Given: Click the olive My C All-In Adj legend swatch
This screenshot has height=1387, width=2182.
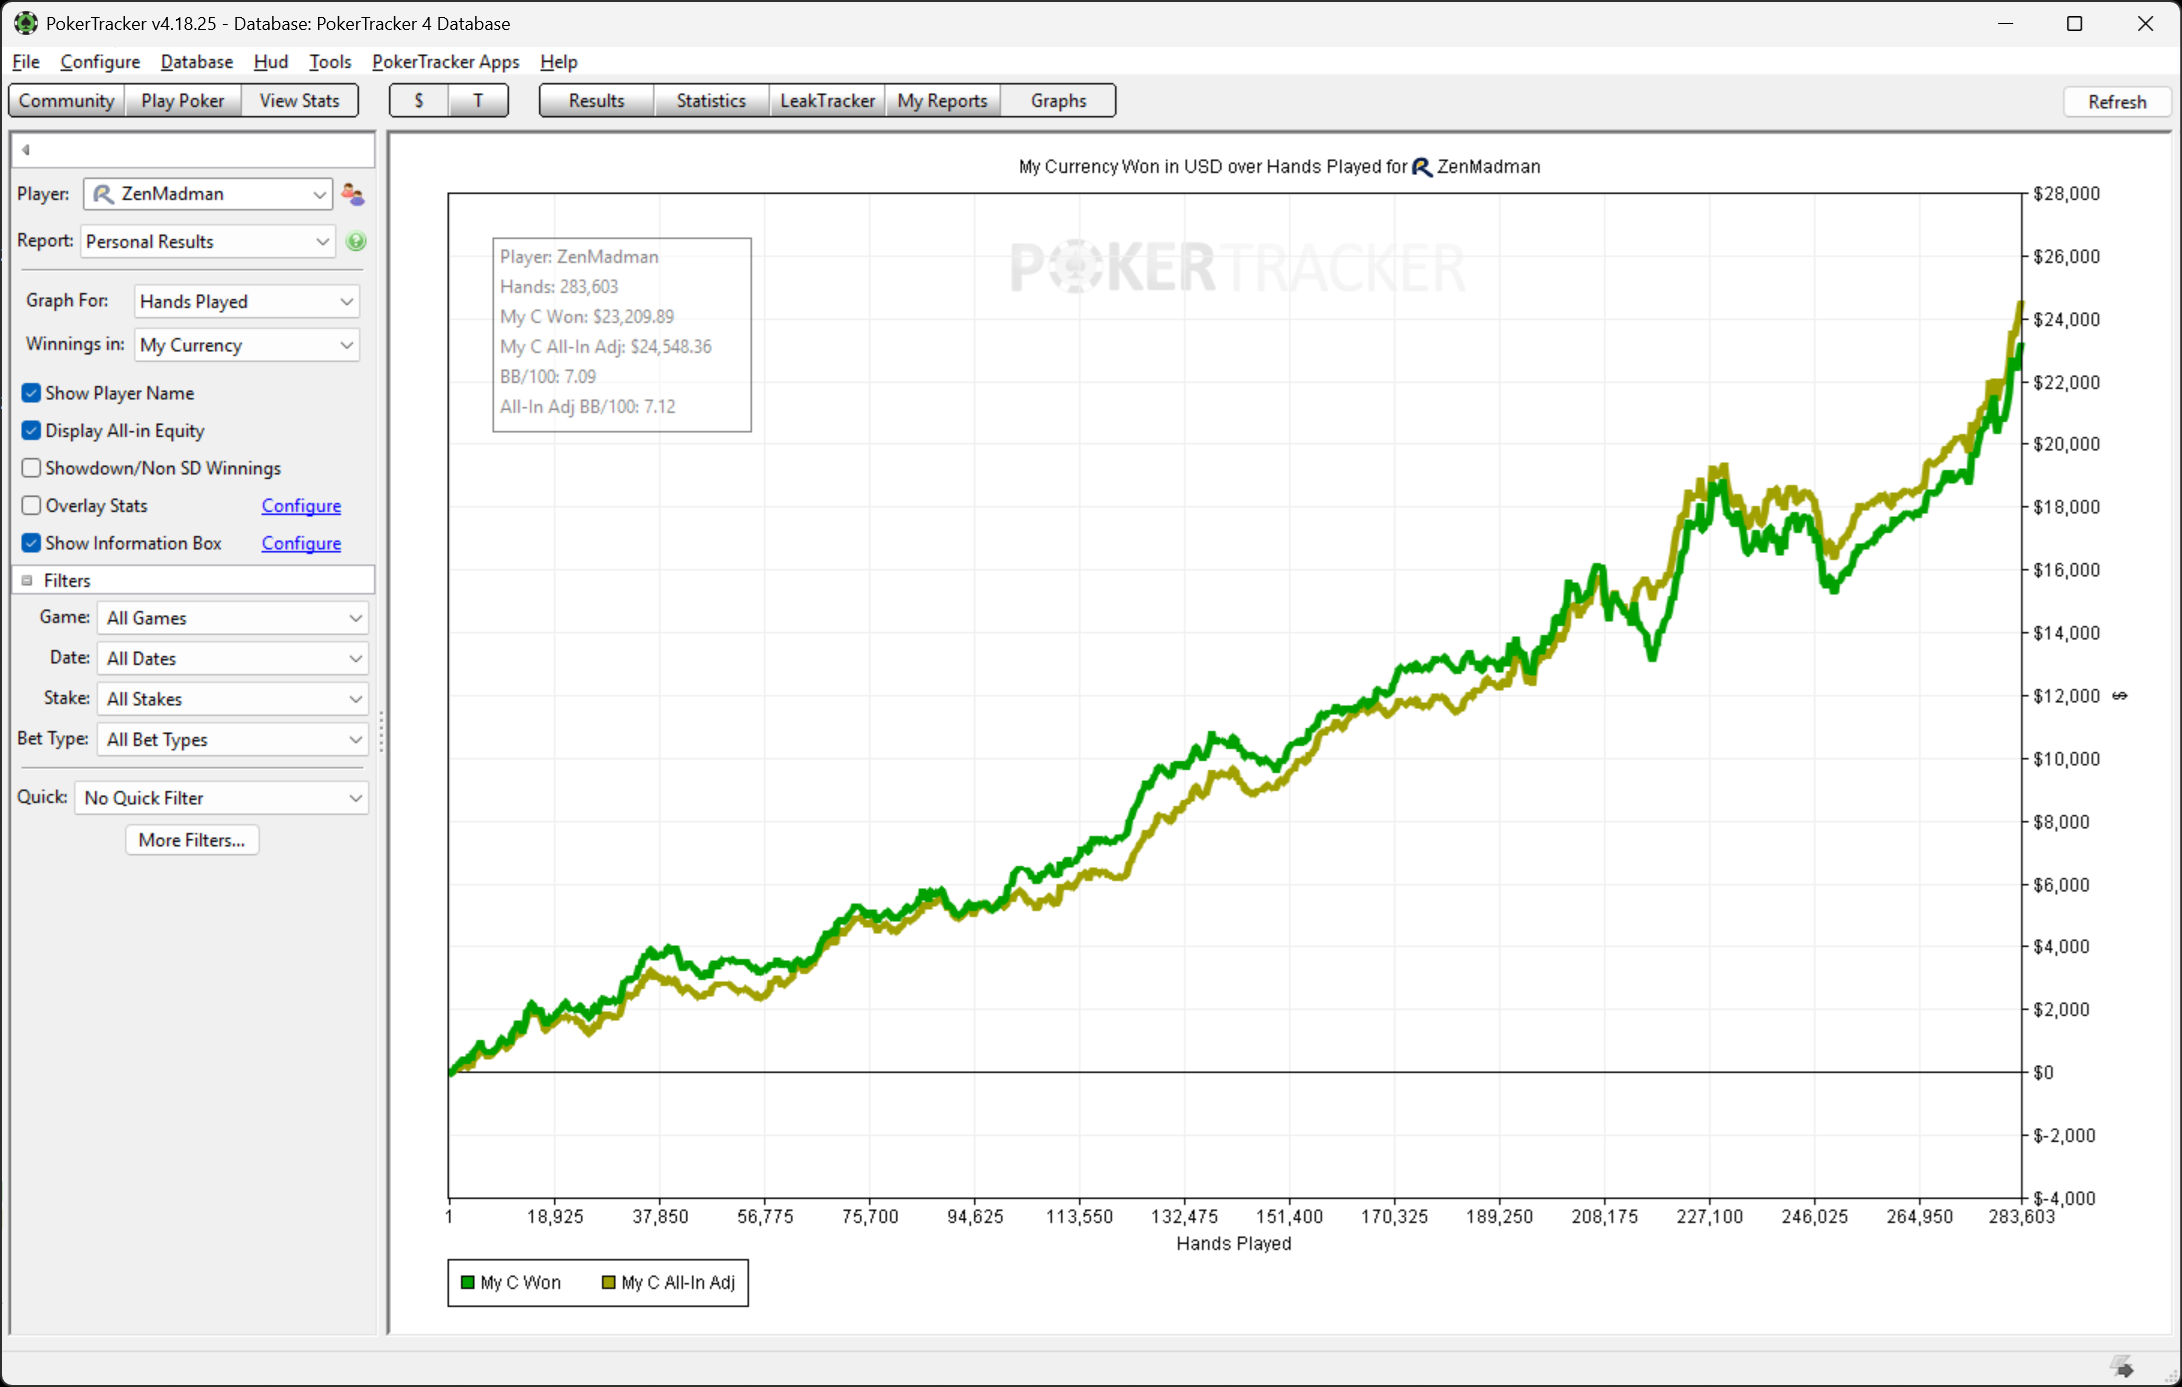Looking at the screenshot, I should (x=608, y=1283).
